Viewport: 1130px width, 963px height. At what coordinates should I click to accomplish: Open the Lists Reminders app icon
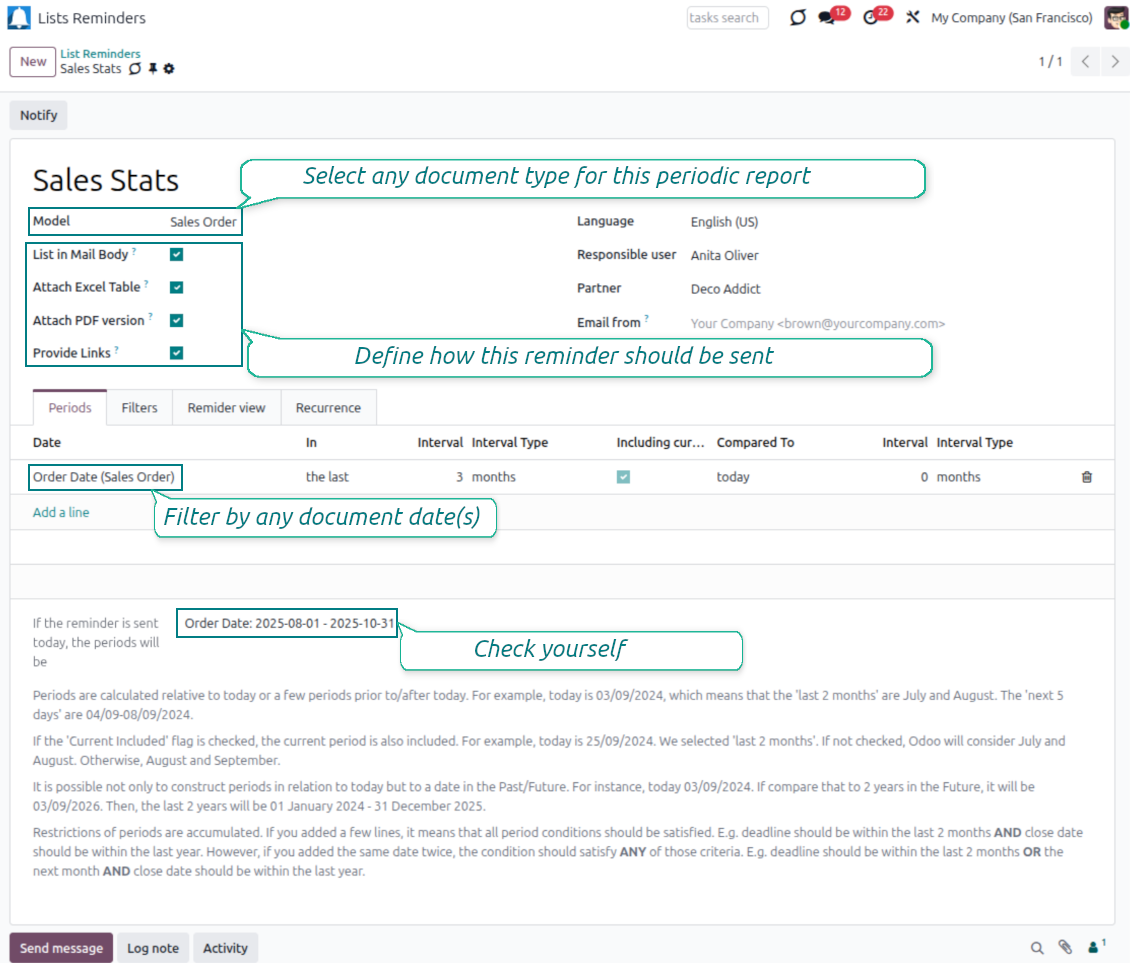coord(19,18)
